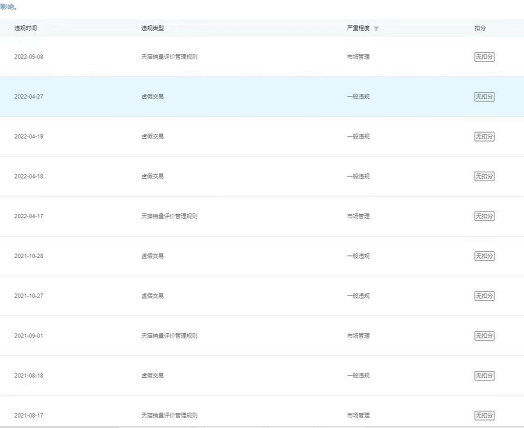Click 虚假交易 in the 2022-04-18 row
This screenshot has width=524, height=428.
click(x=153, y=176)
